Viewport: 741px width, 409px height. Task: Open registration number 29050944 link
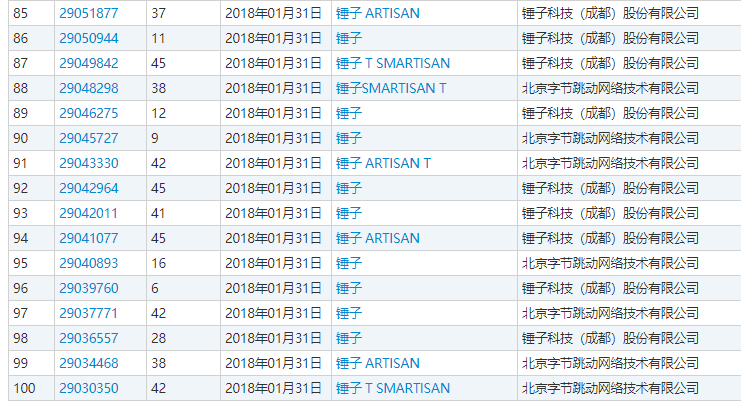click(88, 38)
